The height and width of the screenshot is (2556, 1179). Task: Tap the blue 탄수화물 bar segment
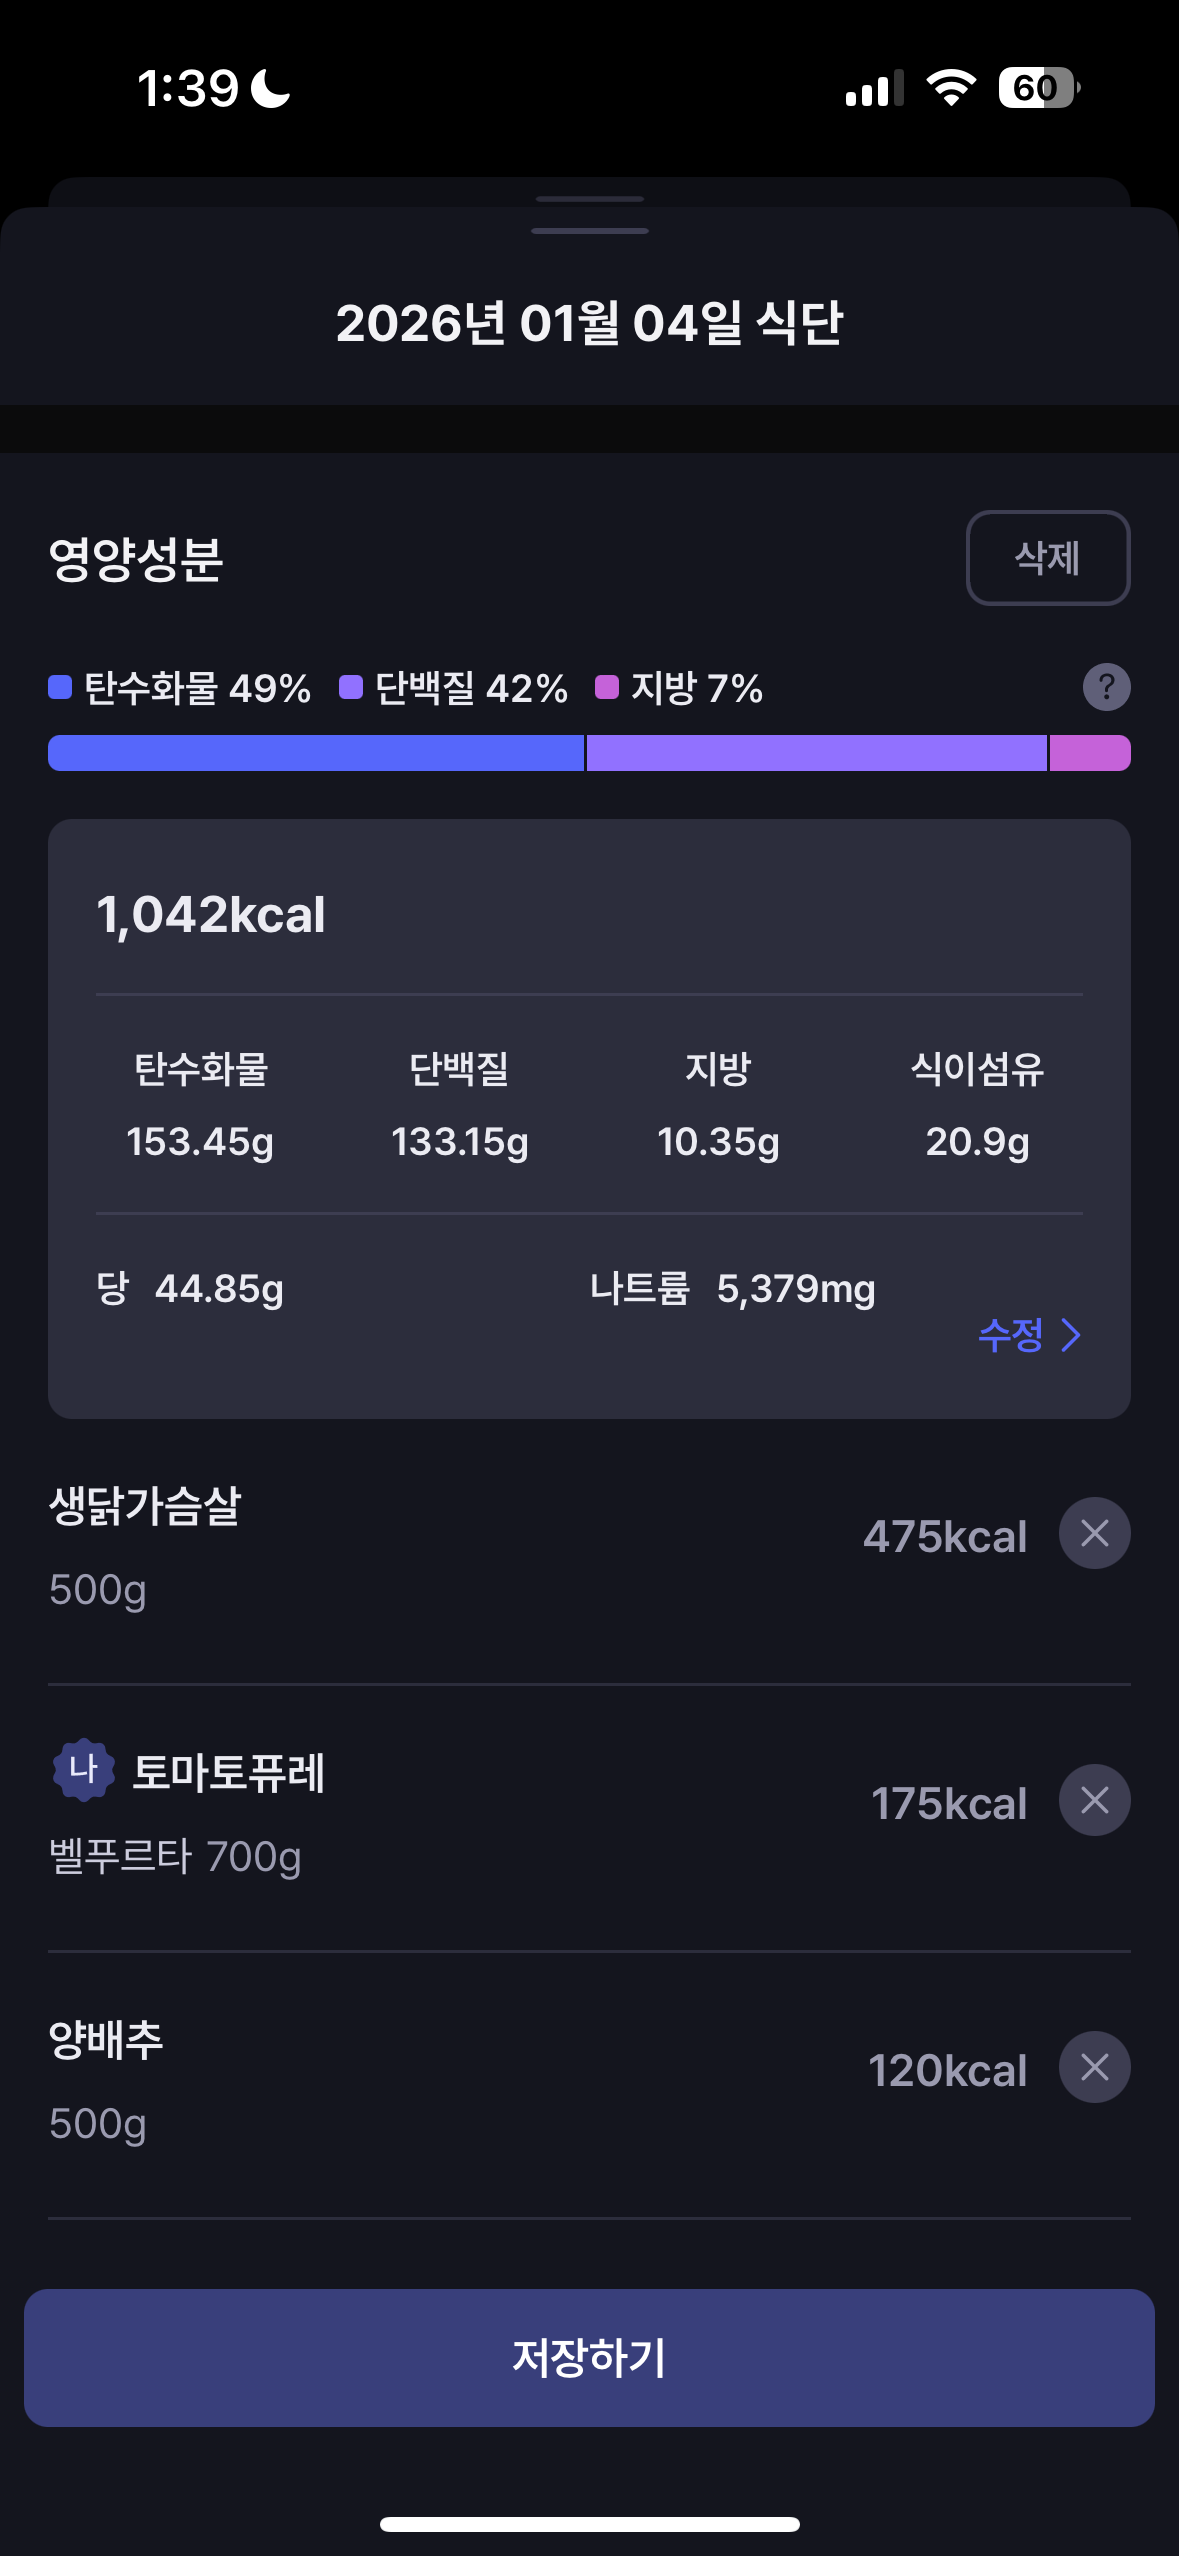pyautogui.click(x=316, y=753)
